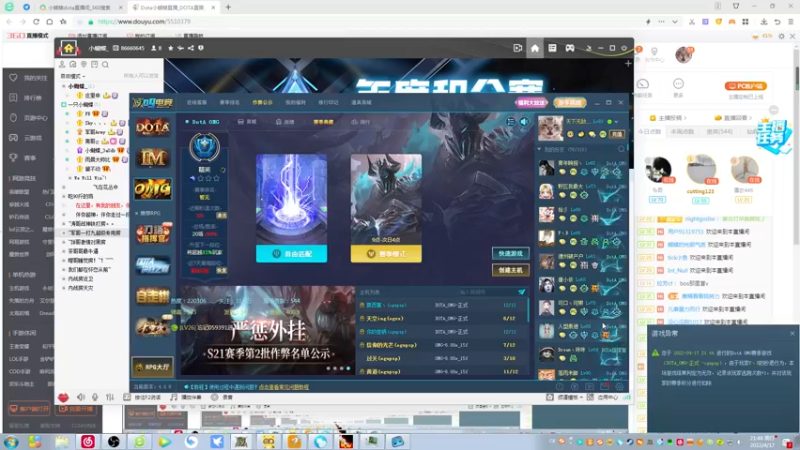Open YY audio mixer settings icon
The width and height of the screenshot is (800, 450).
click(x=110, y=397)
